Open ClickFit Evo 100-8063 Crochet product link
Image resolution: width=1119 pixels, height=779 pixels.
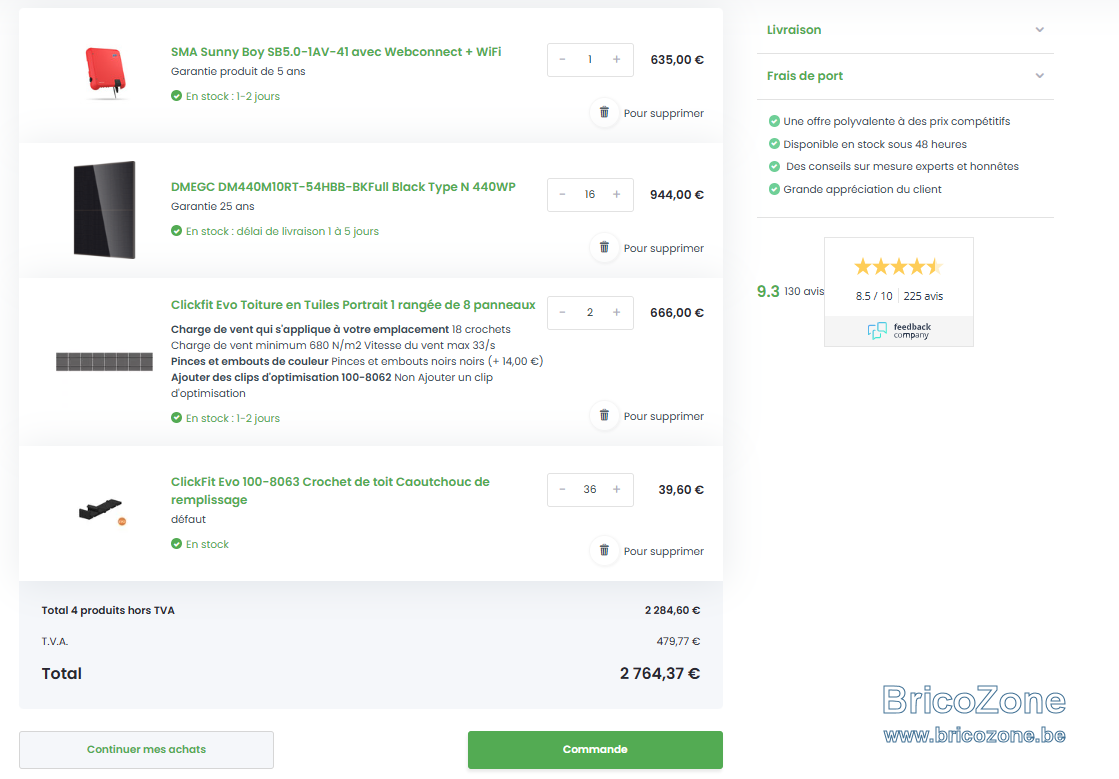tap(330, 491)
